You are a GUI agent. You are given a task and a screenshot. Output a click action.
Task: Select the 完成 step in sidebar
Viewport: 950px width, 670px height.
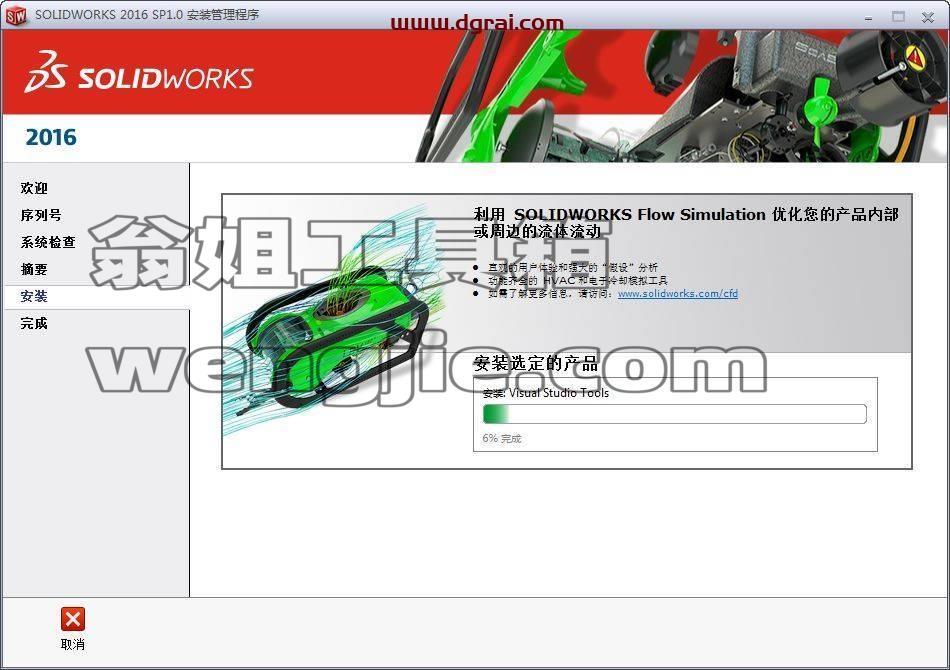coord(34,323)
